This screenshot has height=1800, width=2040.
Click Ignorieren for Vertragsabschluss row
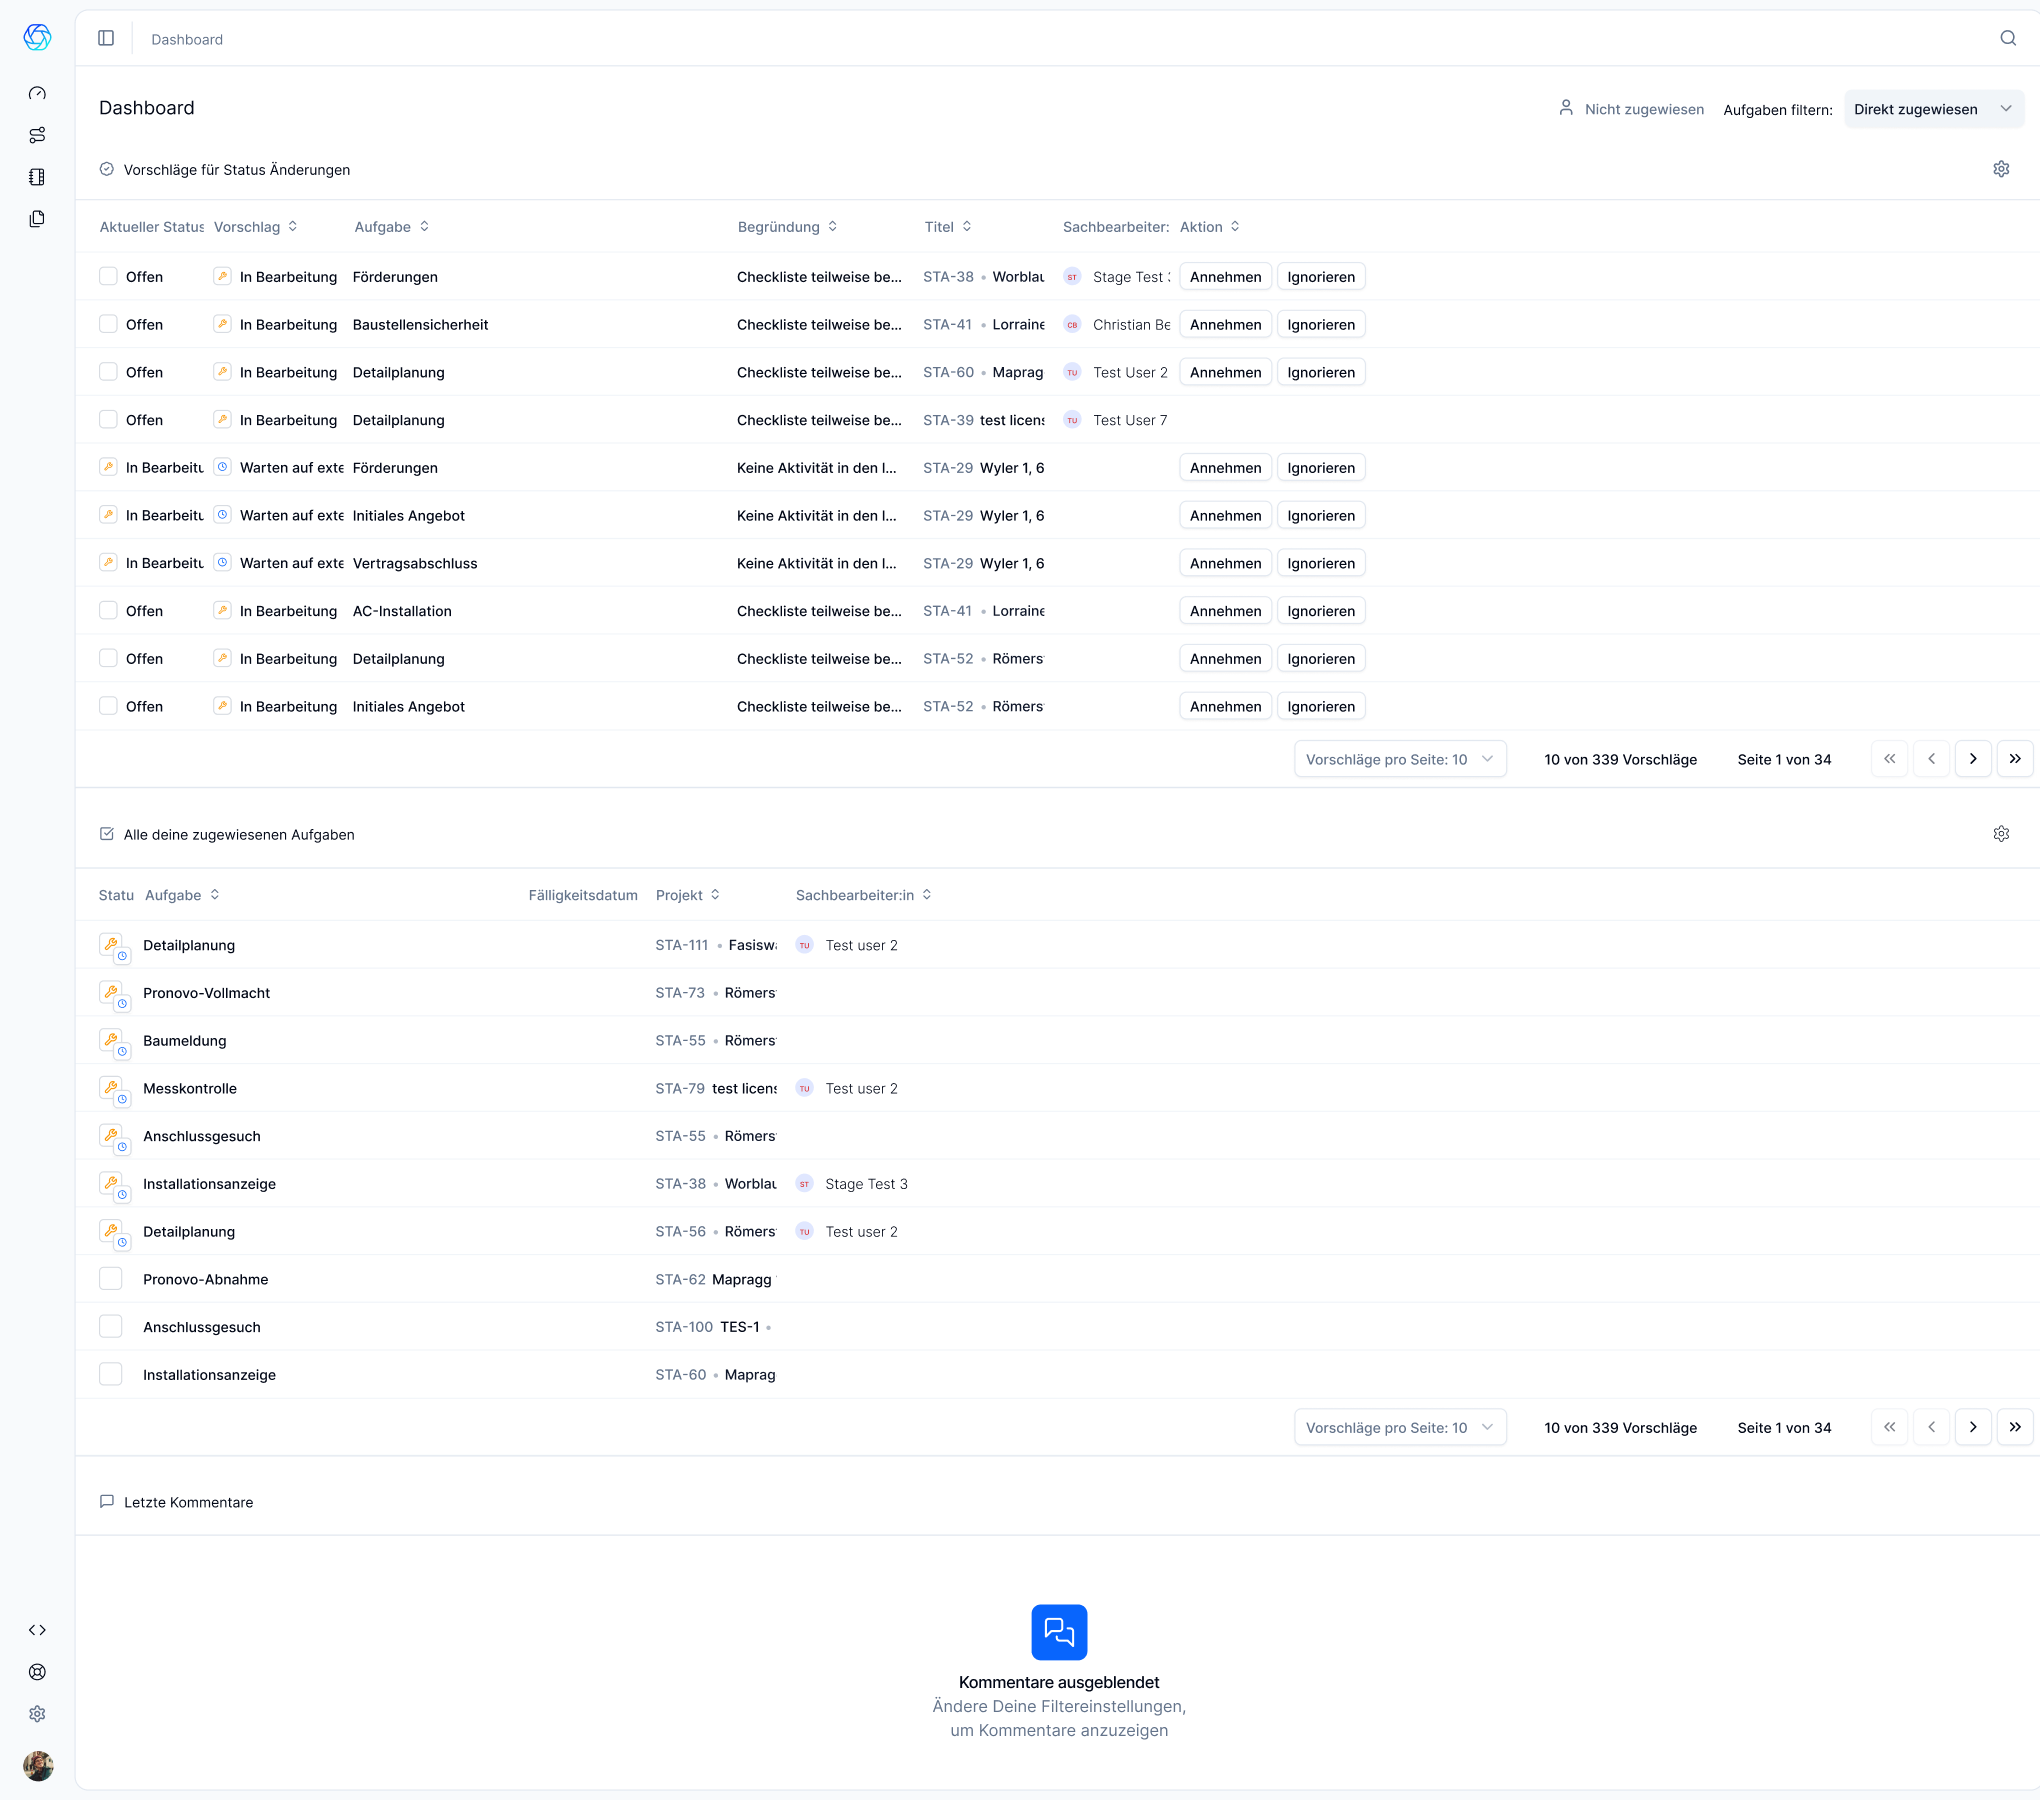point(1321,563)
